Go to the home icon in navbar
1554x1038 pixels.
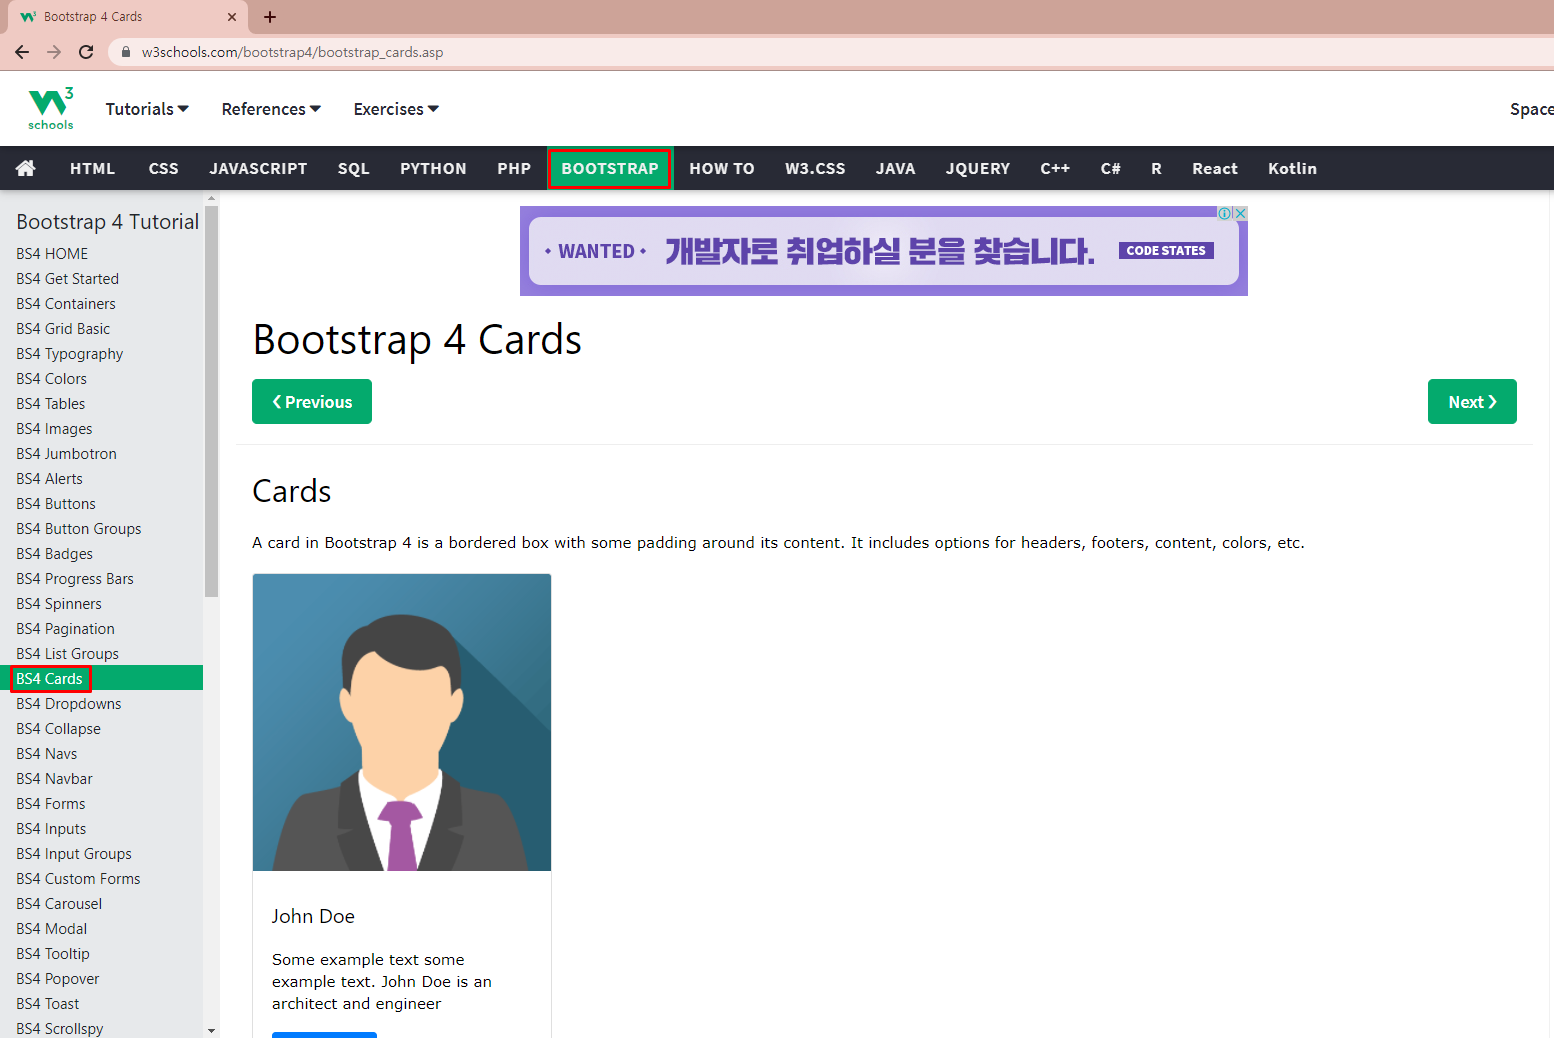[26, 168]
